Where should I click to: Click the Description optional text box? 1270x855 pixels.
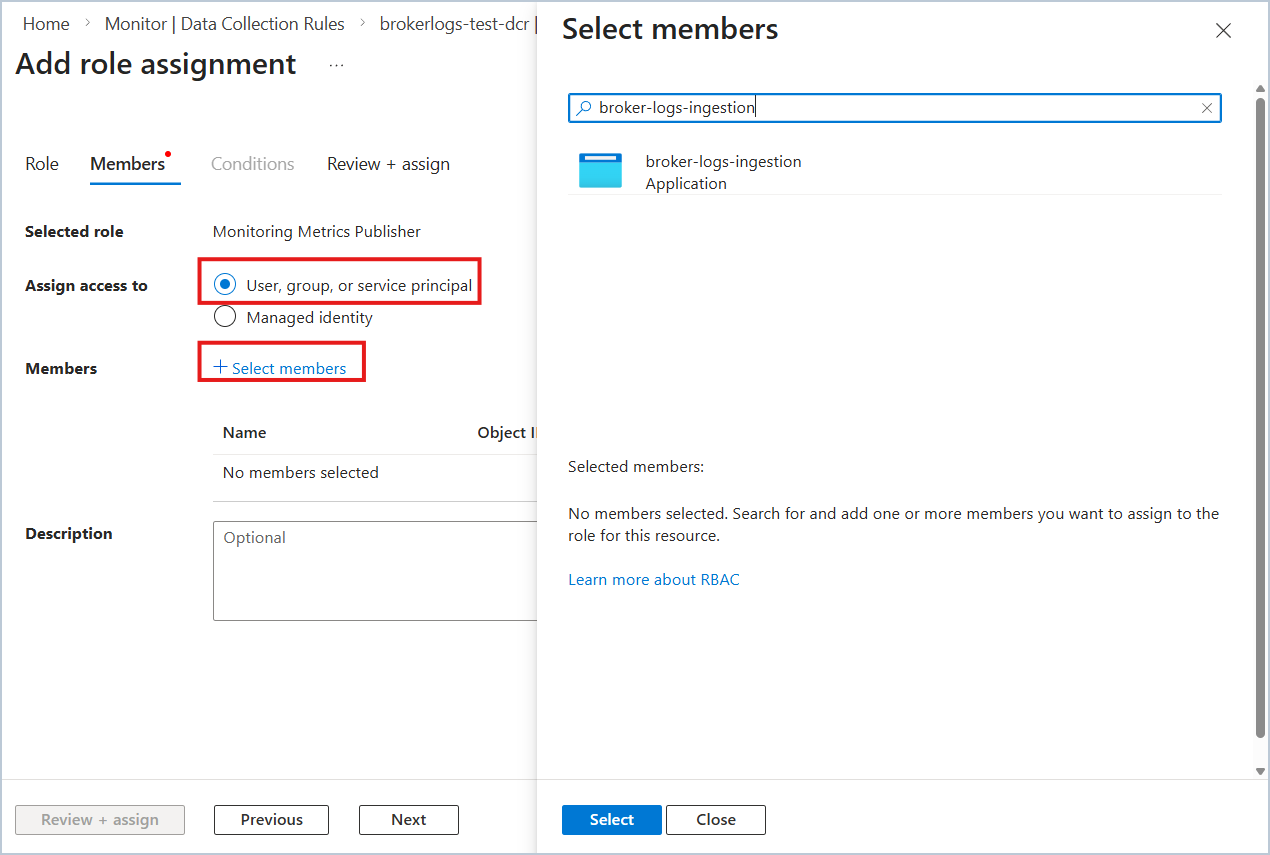tap(375, 571)
